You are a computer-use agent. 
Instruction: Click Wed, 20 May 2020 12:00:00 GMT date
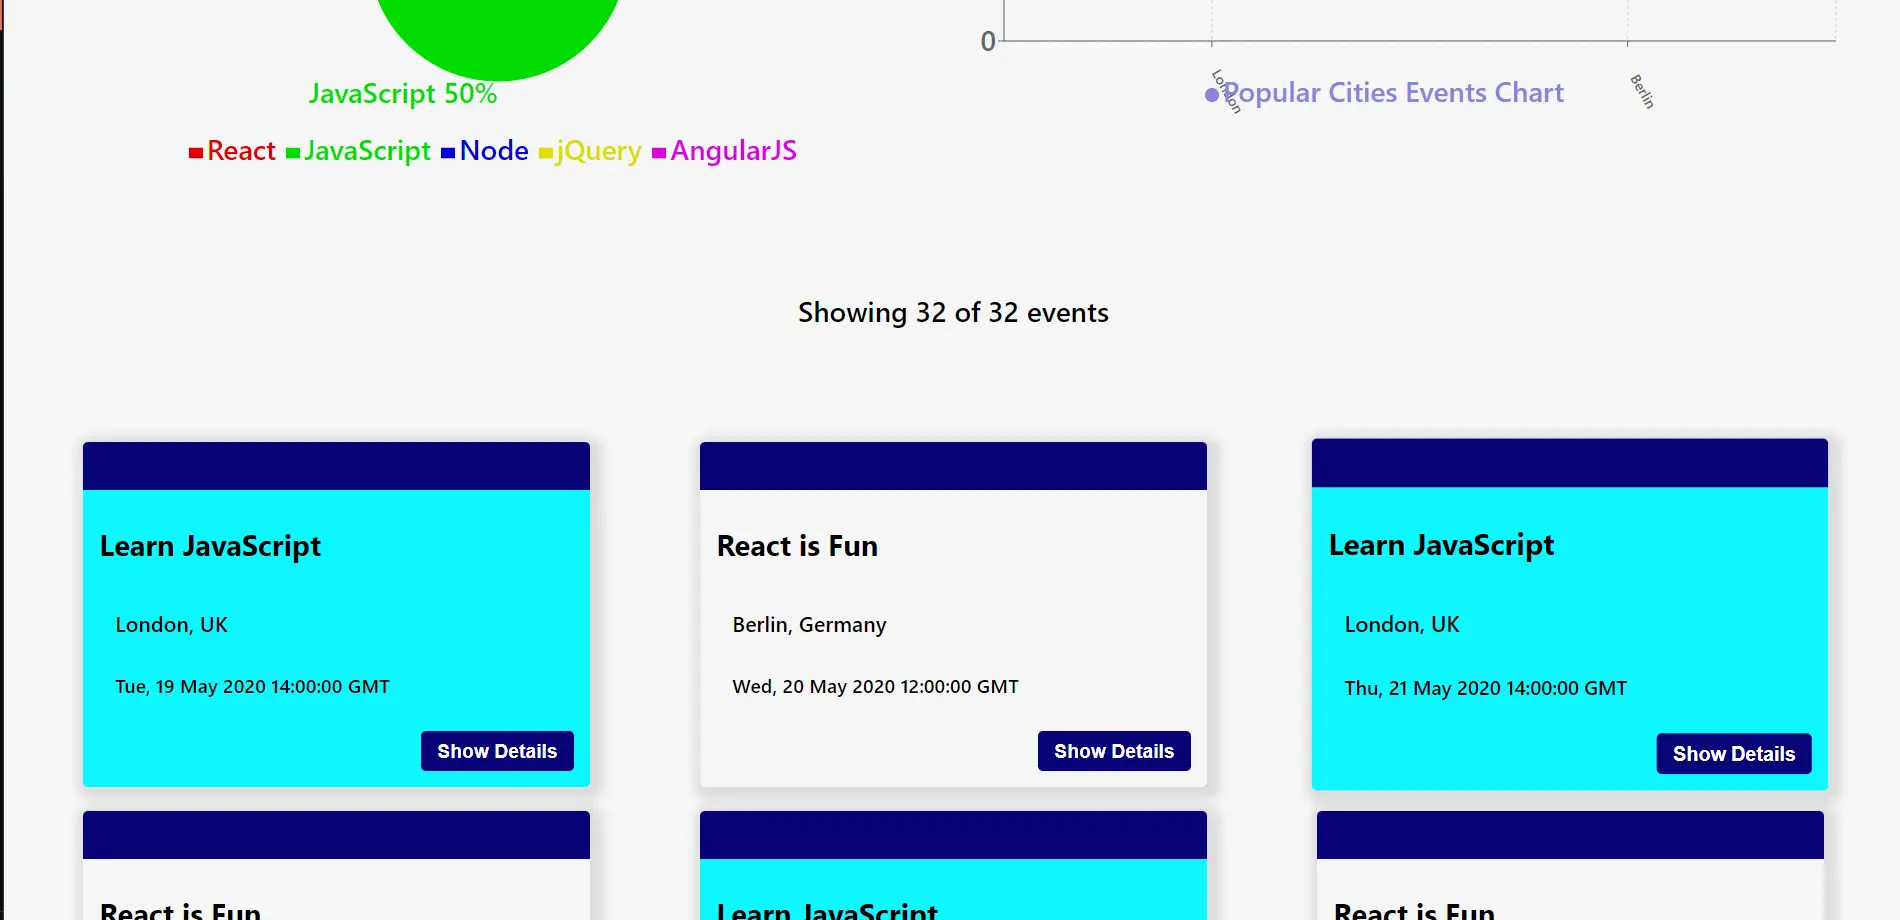(x=875, y=687)
